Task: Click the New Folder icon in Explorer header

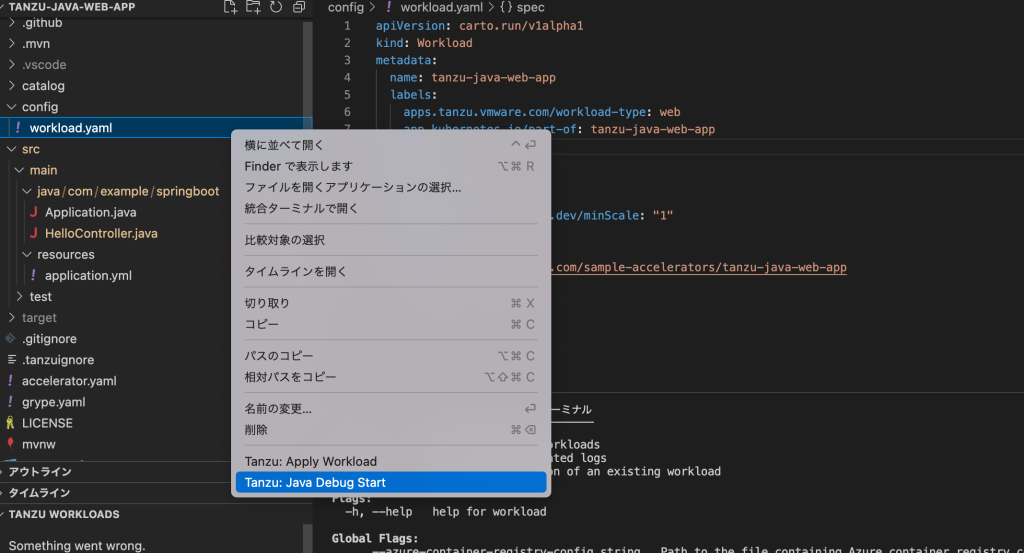Action: click(254, 7)
